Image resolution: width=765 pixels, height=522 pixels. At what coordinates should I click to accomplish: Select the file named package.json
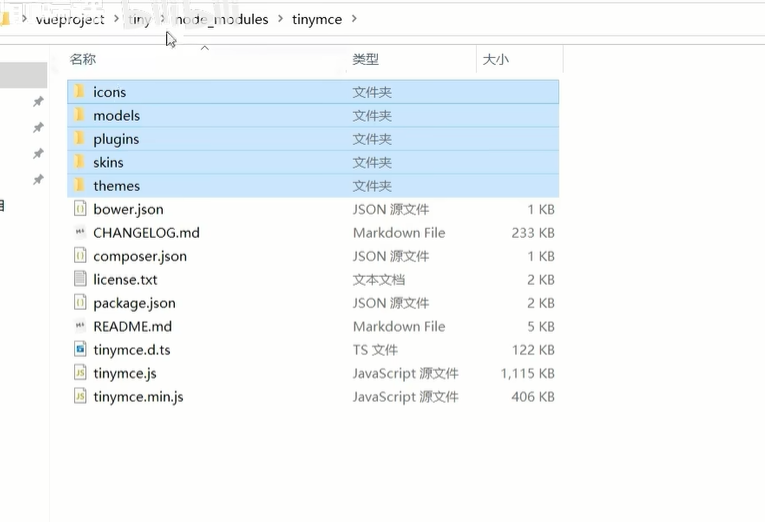tap(134, 303)
